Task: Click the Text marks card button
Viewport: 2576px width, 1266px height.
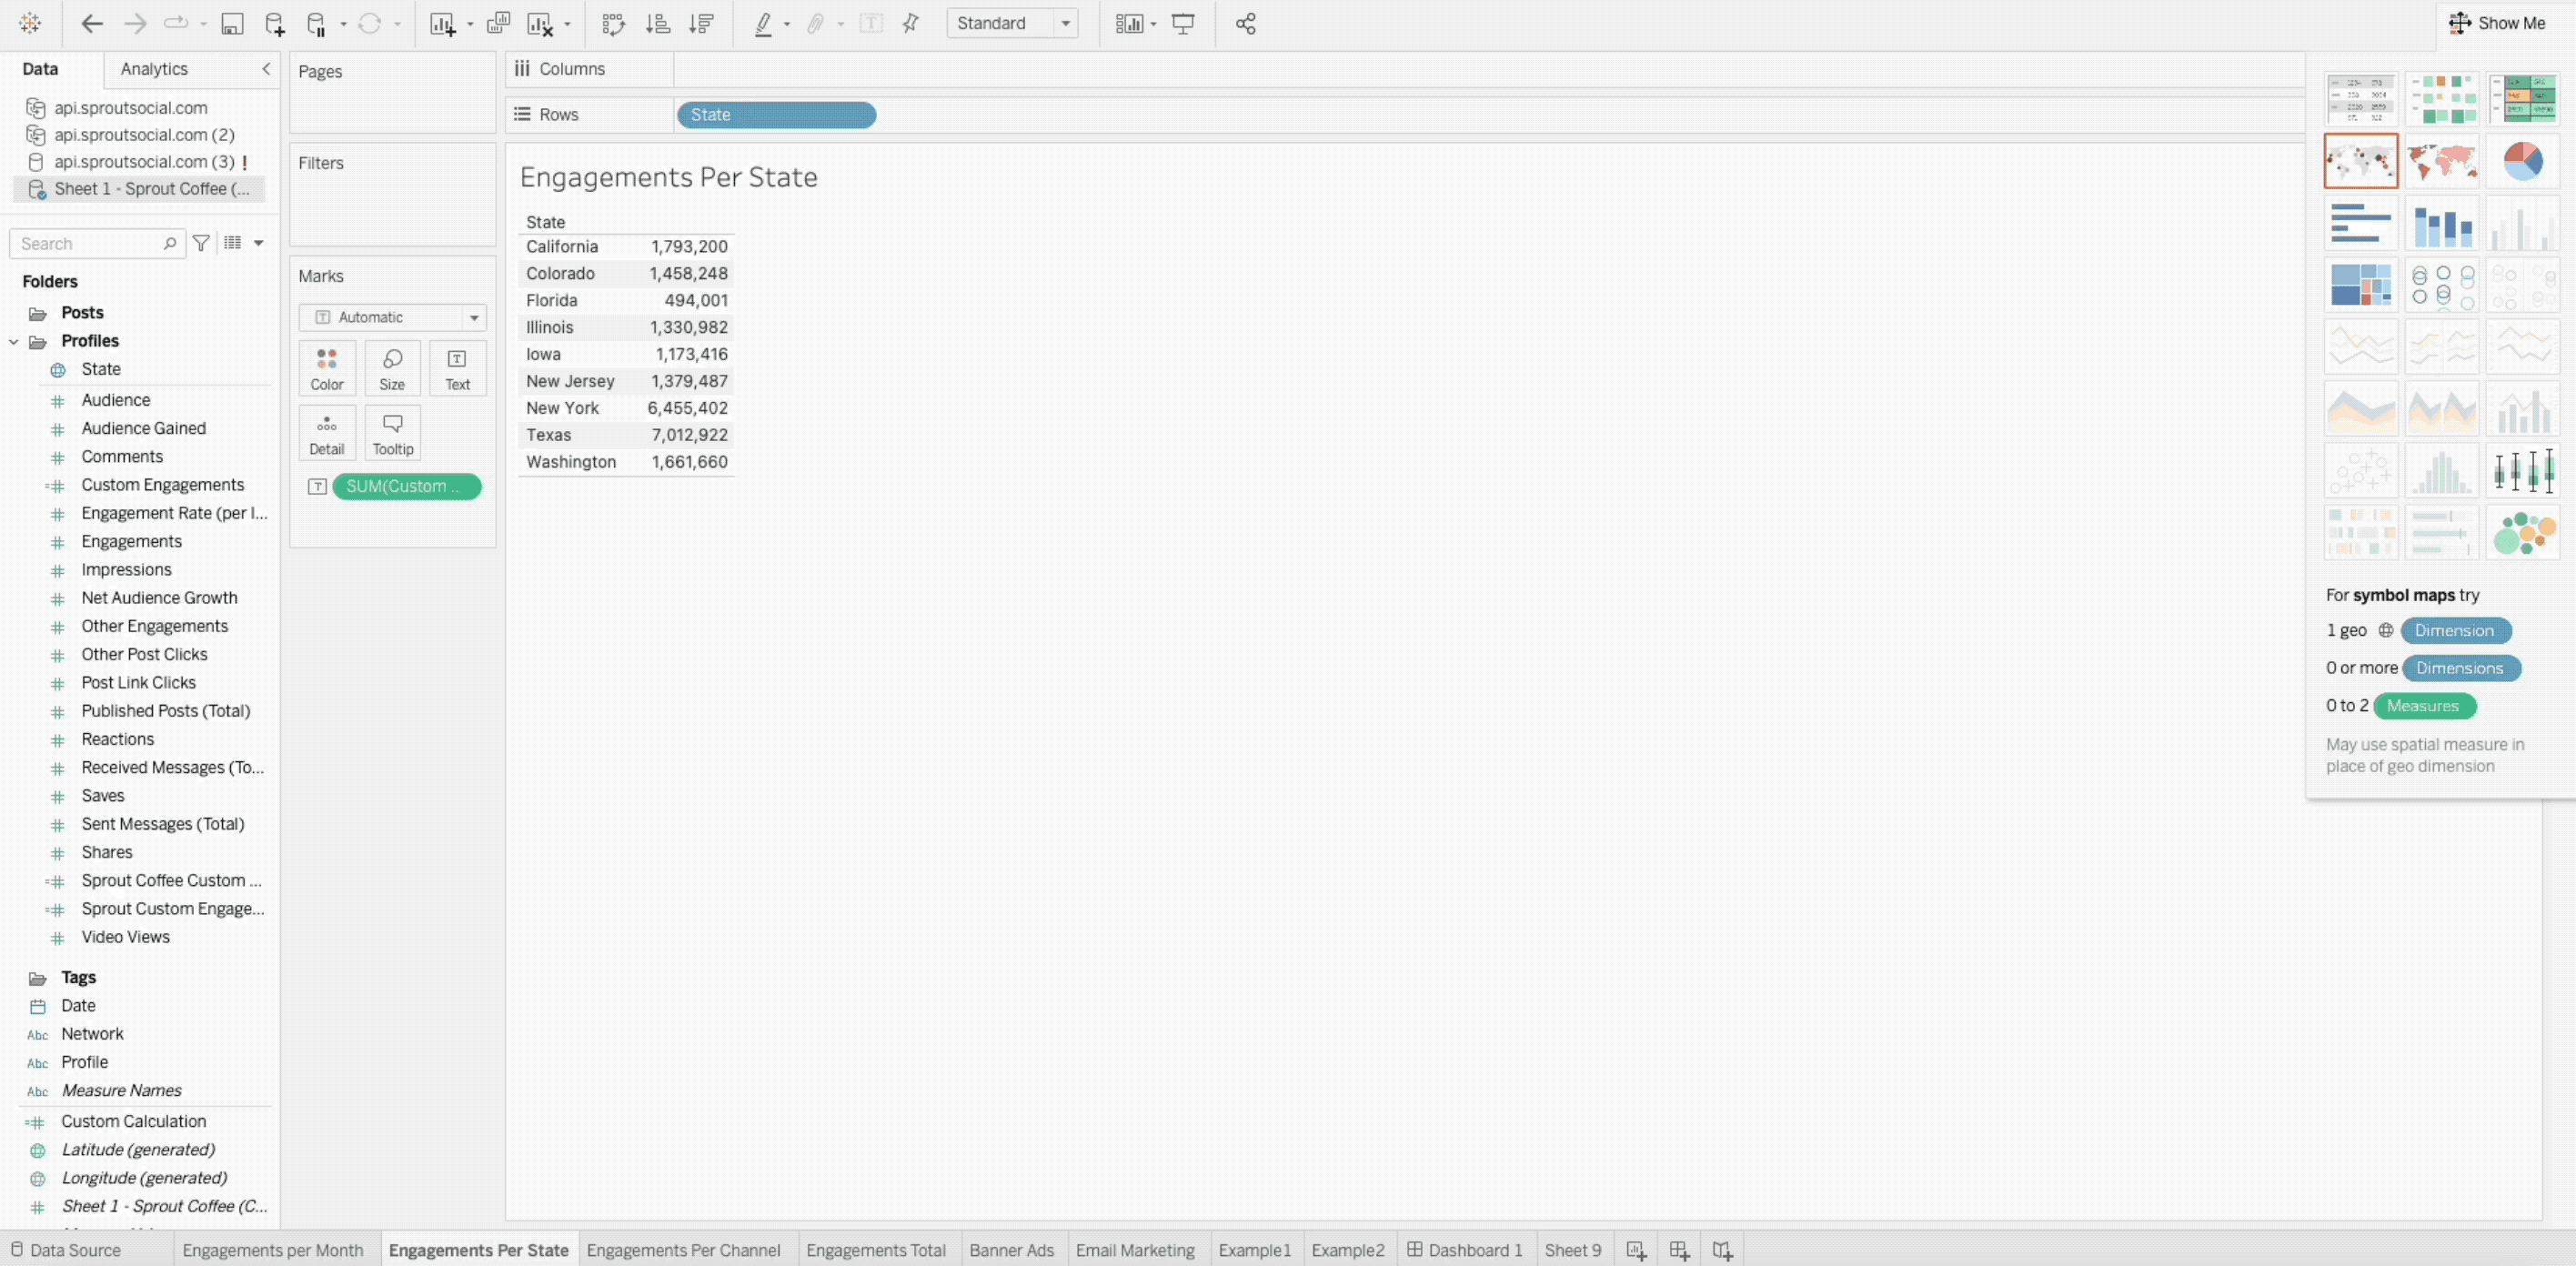Action: 457,369
